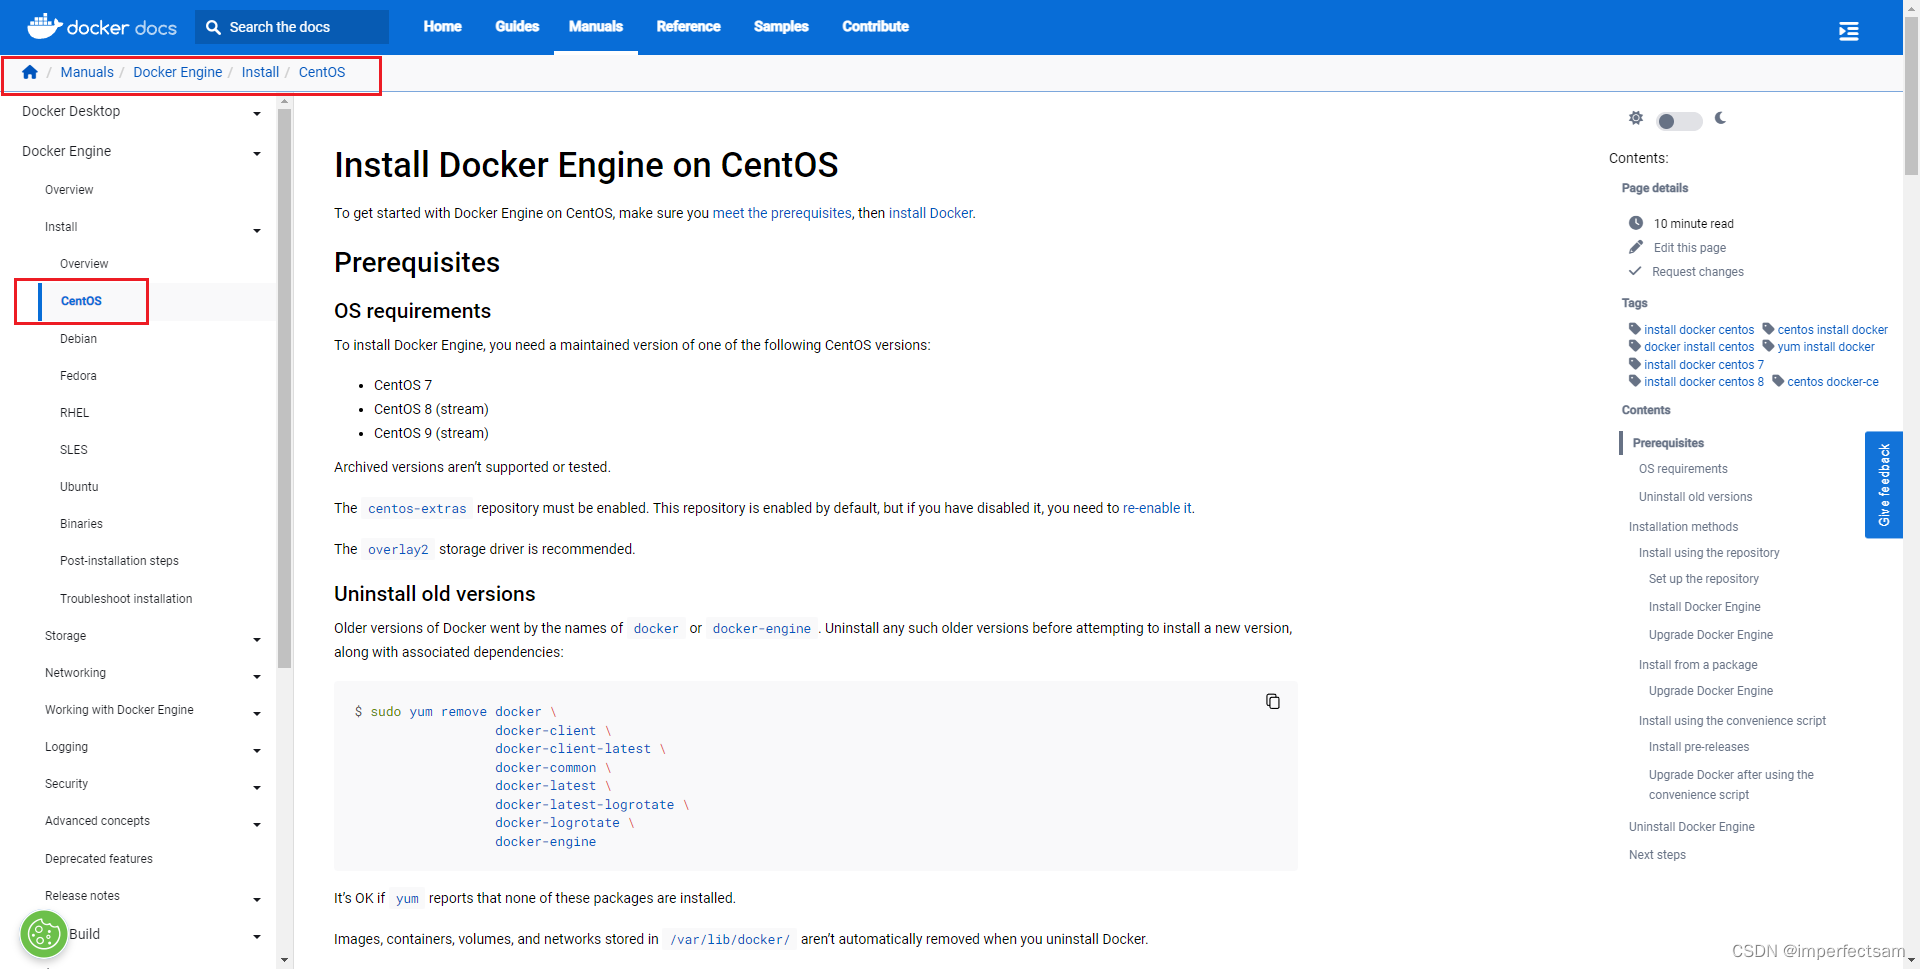Expand the Build sidebar section
Screen dimensions: 1920x969
click(x=257, y=937)
